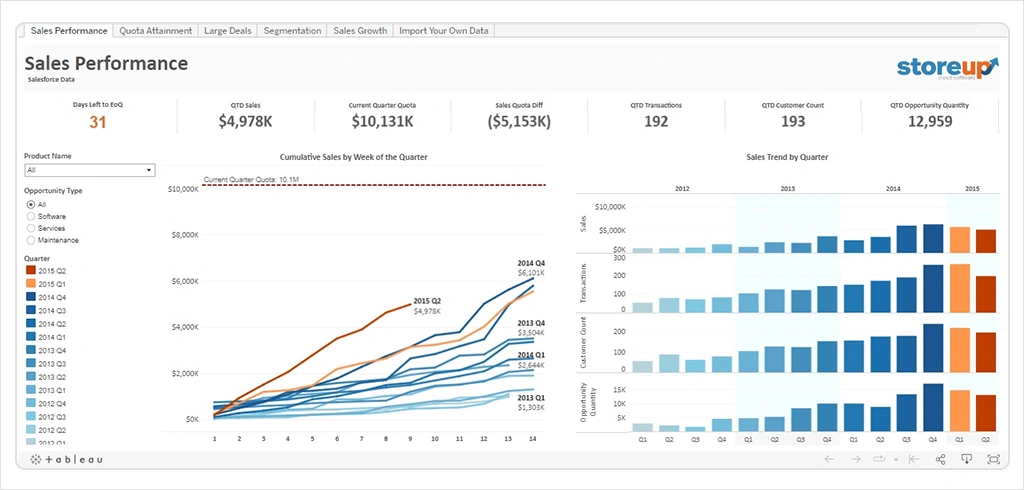Open Import Your Own Data tab
Image resolution: width=1024 pixels, height=490 pixels.
pyautogui.click(x=444, y=31)
